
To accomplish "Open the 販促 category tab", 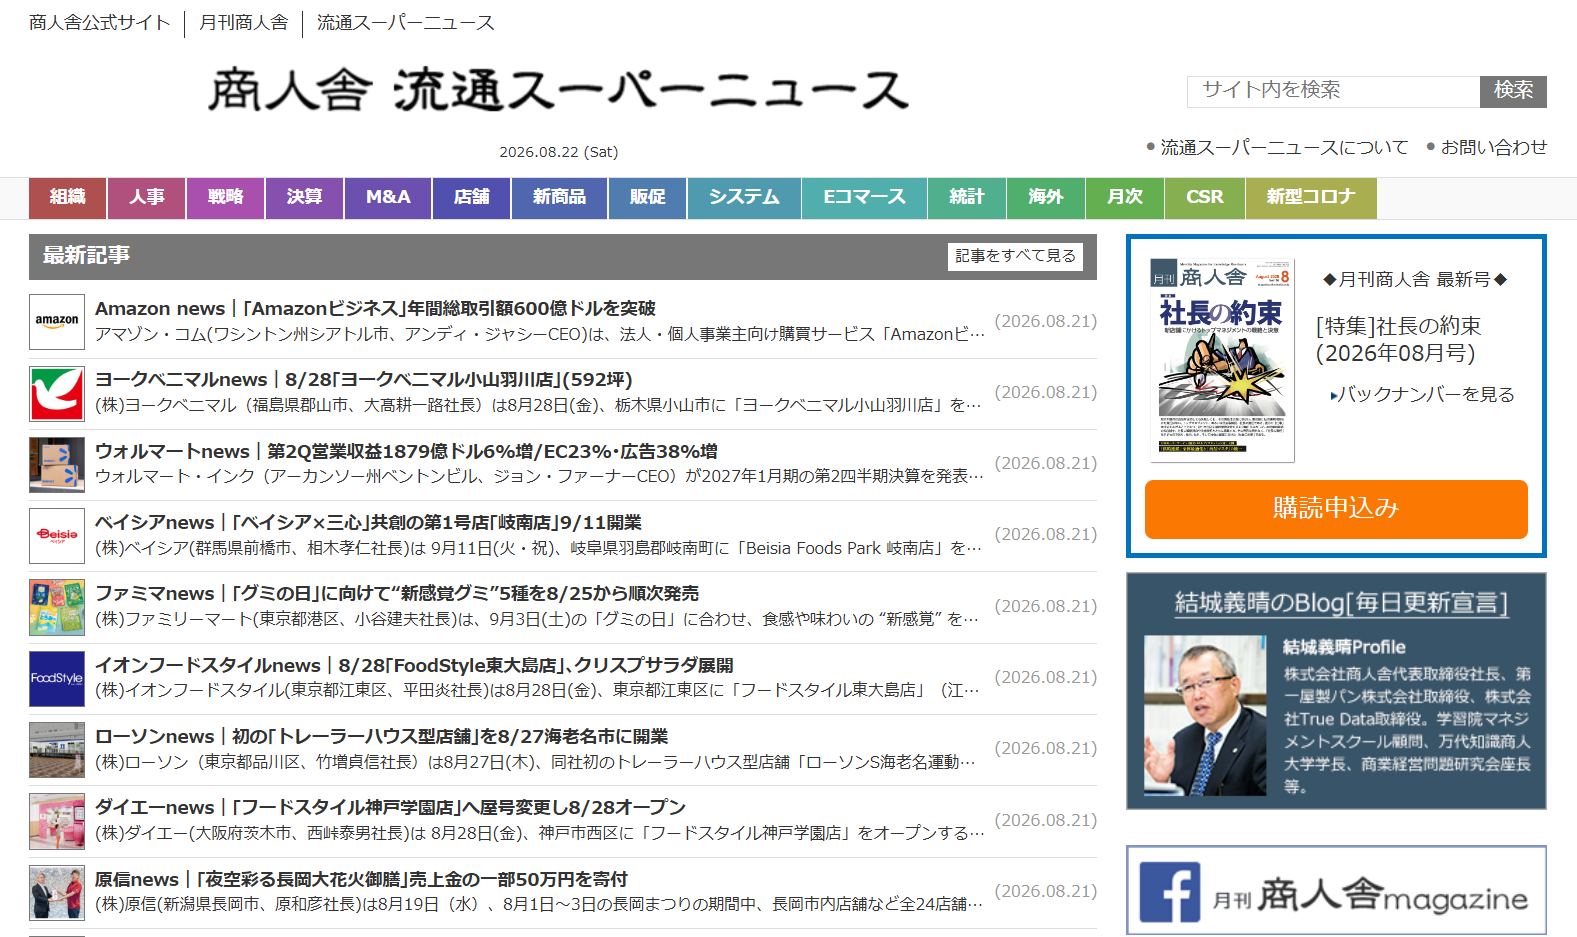I will (x=647, y=198).
